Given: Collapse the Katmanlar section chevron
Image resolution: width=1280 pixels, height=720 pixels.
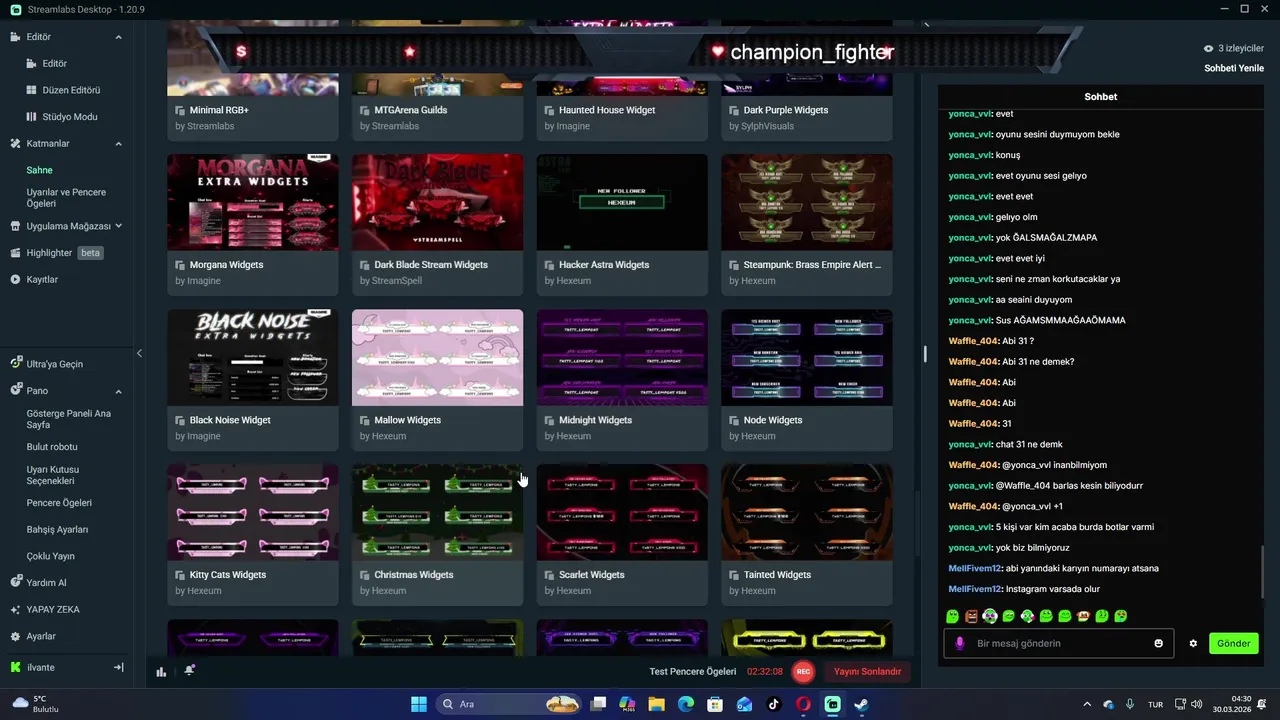Looking at the screenshot, I should (118, 144).
